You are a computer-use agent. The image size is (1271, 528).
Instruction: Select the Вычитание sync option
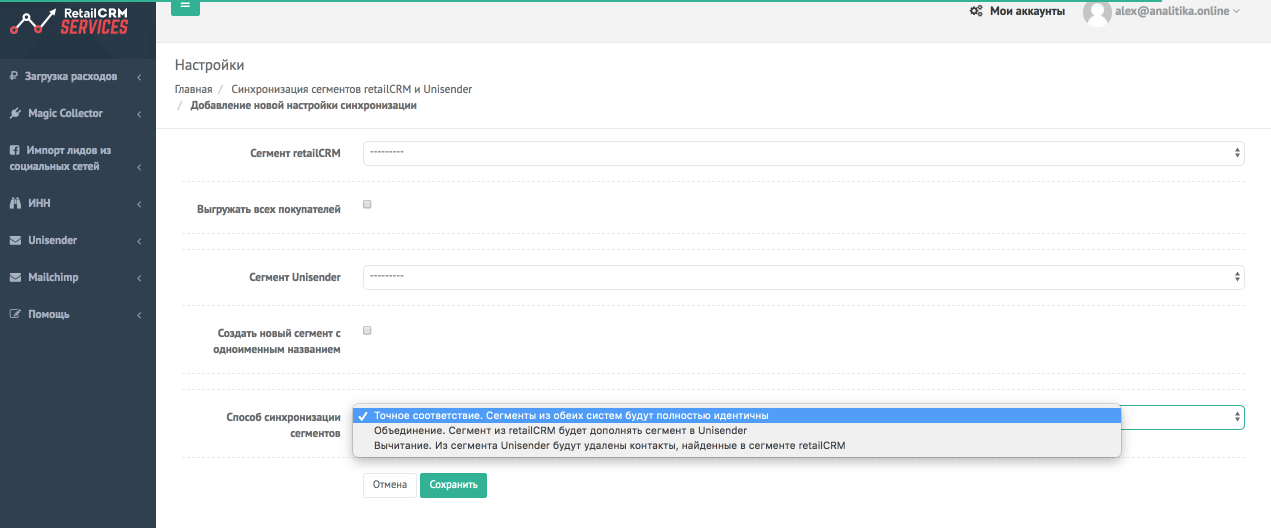coord(737,445)
